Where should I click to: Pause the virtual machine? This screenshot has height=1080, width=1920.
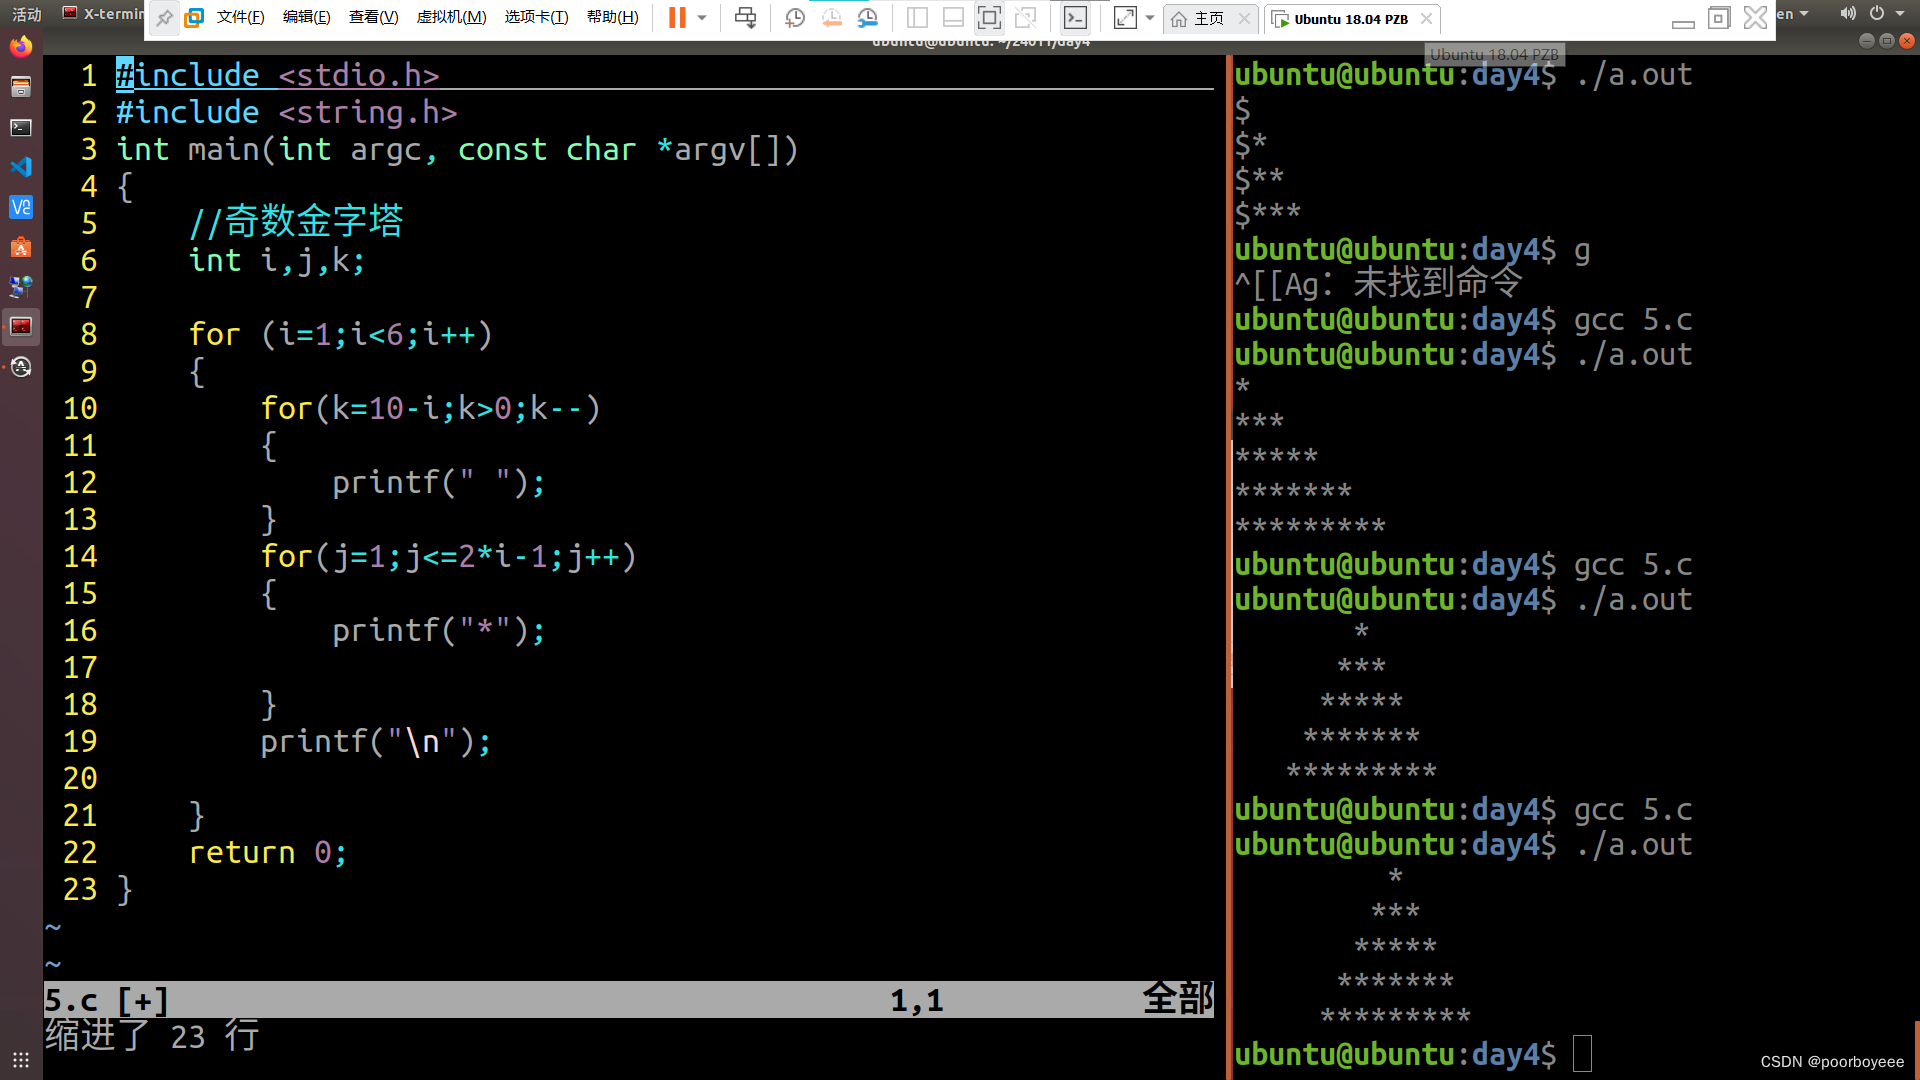(677, 17)
